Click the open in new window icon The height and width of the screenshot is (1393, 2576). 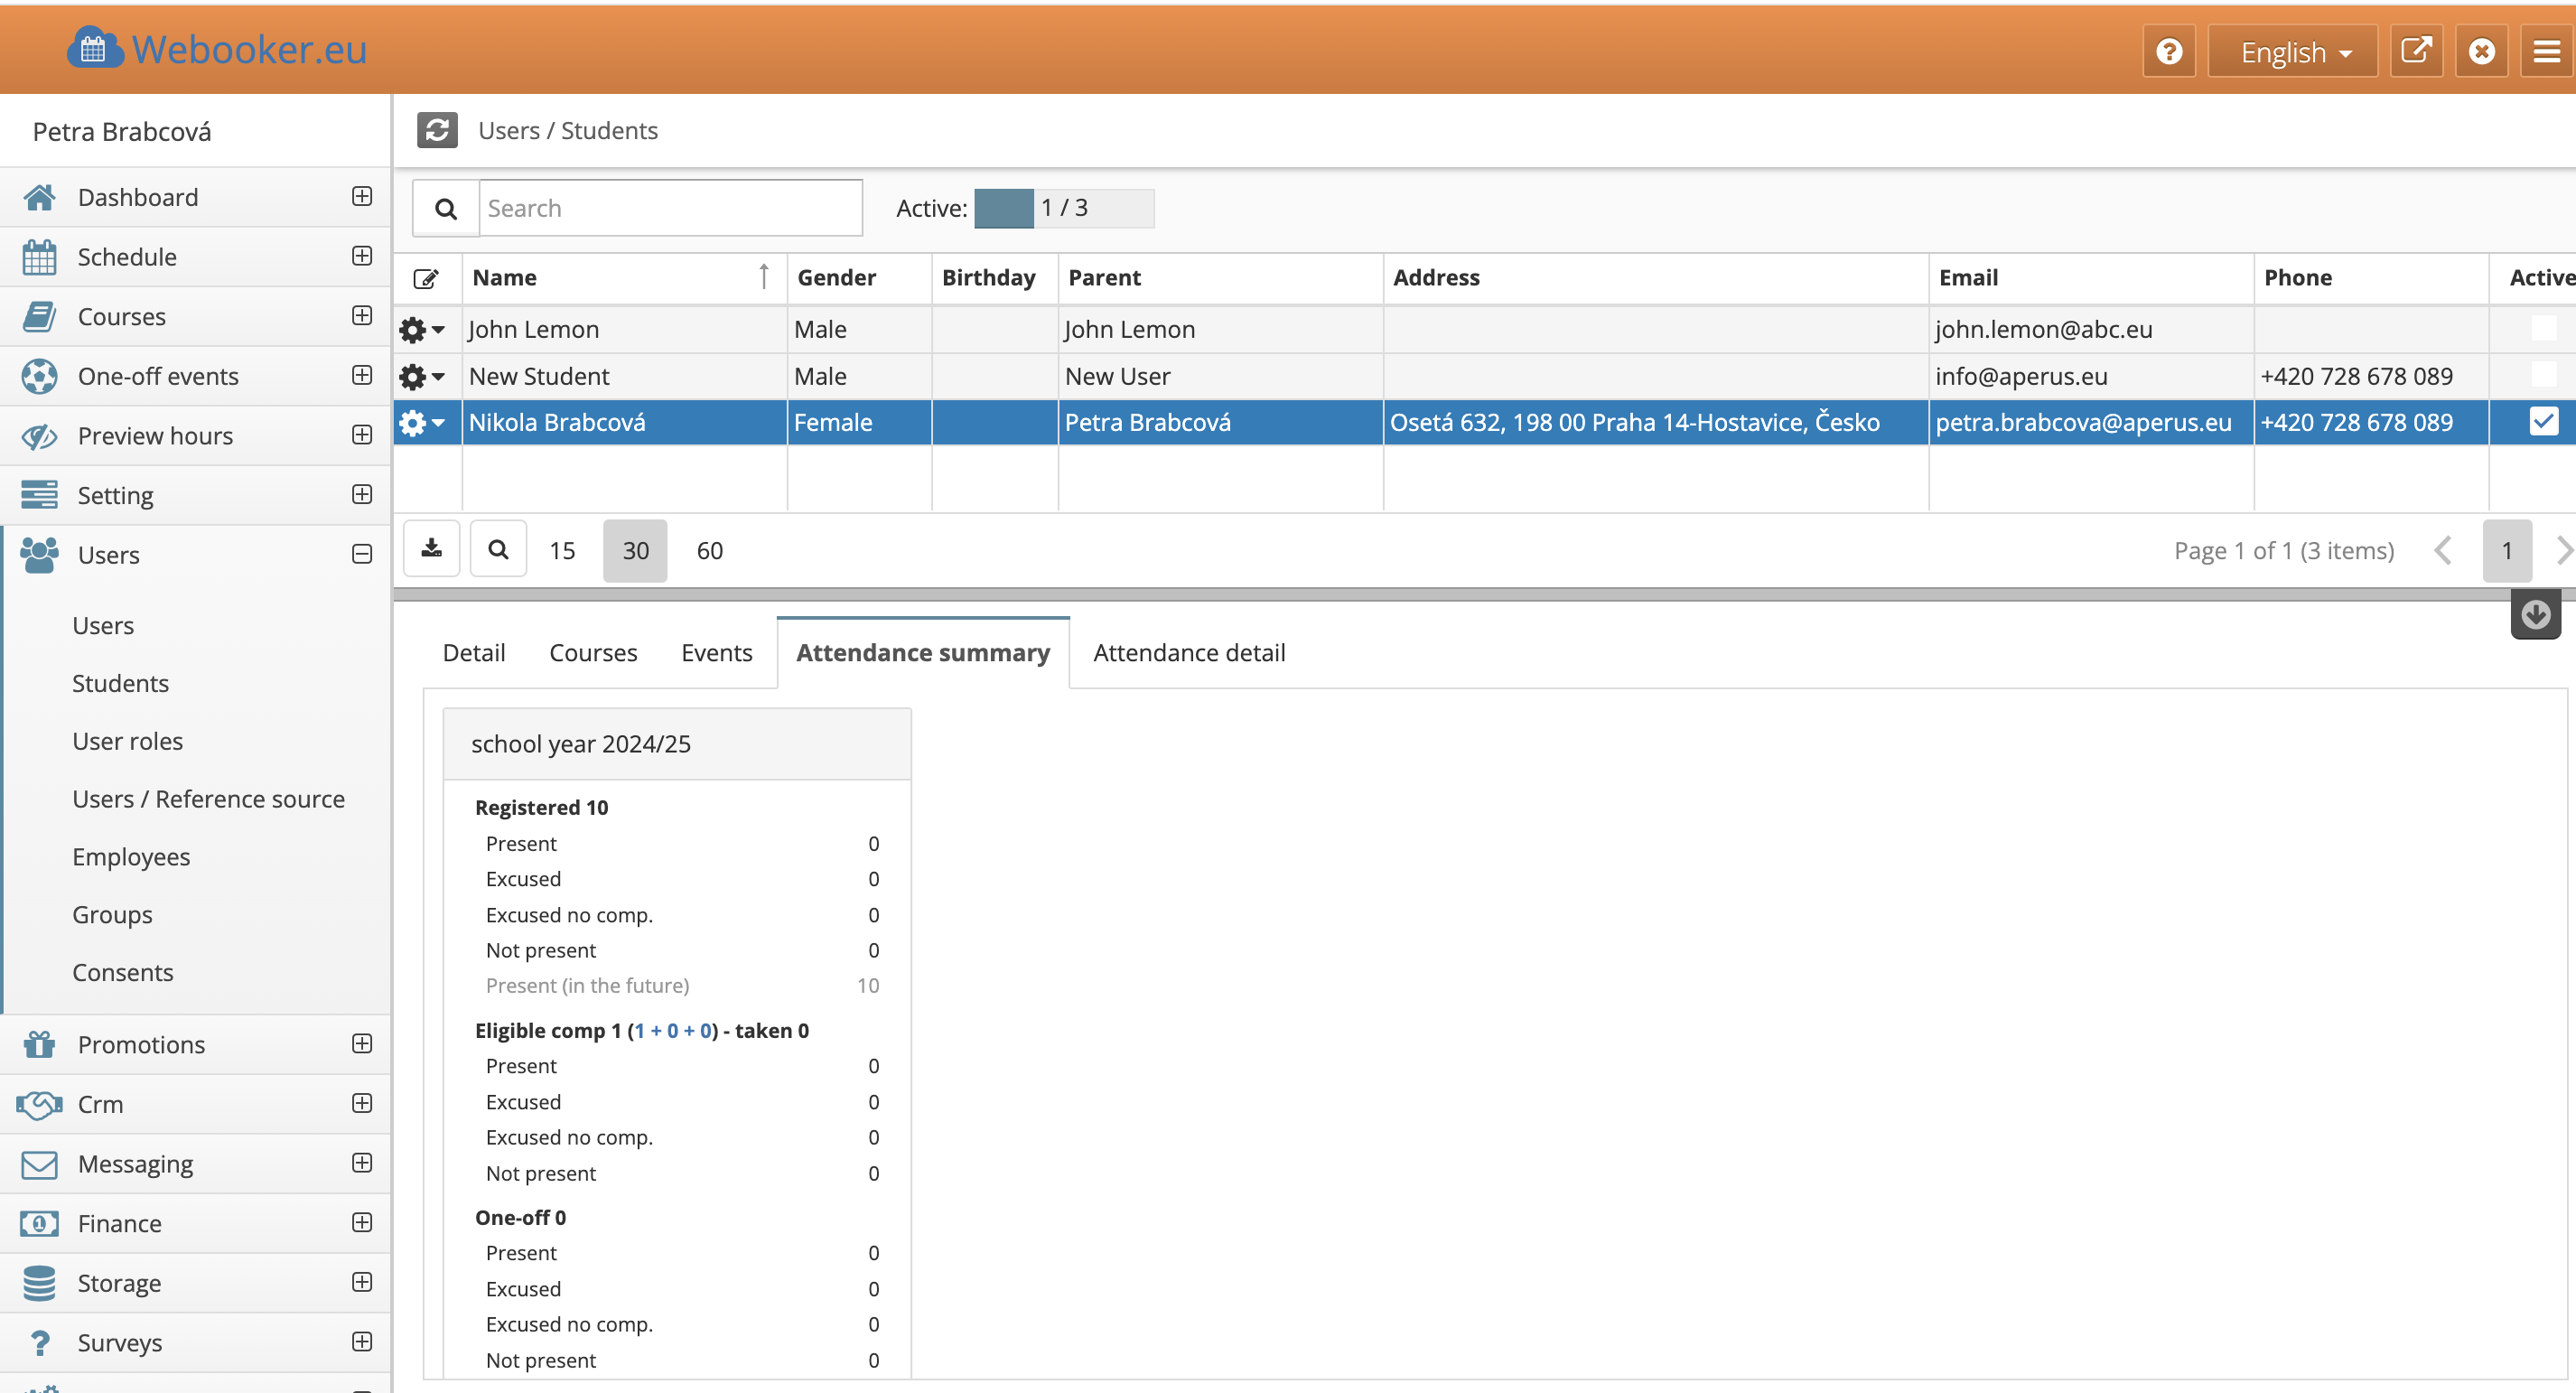coord(2416,51)
